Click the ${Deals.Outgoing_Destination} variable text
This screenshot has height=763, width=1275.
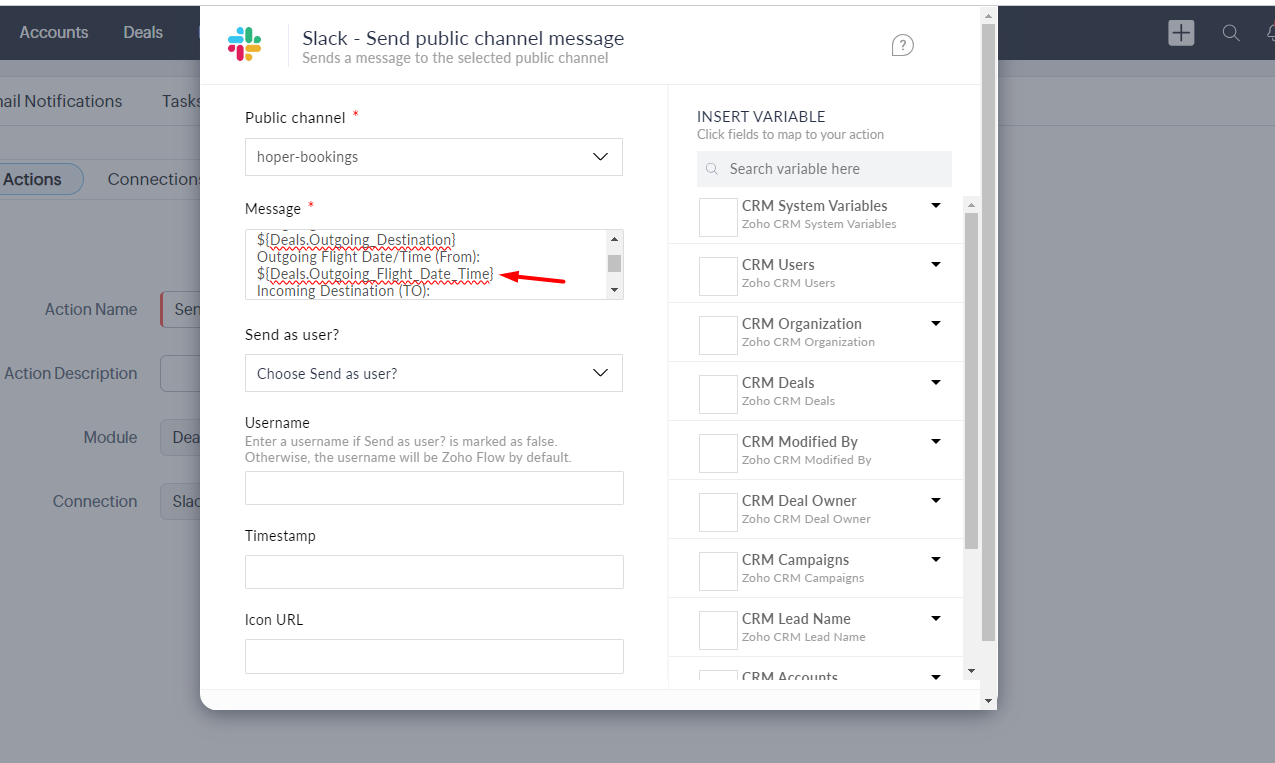(x=356, y=240)
